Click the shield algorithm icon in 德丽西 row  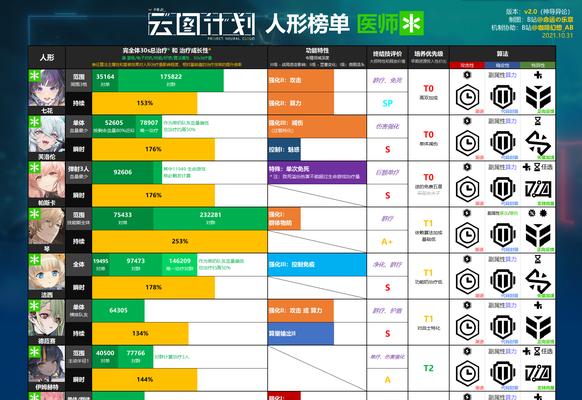pyautogui.click(x=503, y=327)
